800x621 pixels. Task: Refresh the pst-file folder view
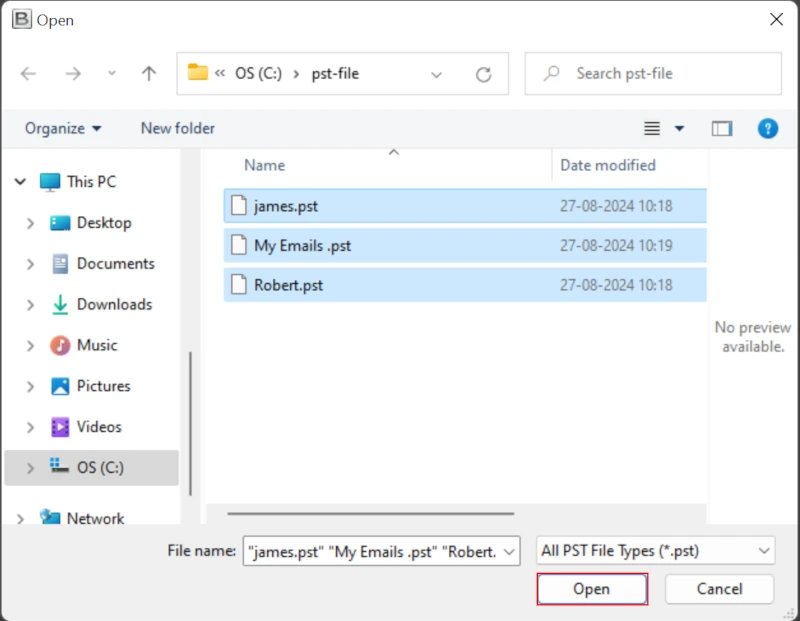pos(484,74)
